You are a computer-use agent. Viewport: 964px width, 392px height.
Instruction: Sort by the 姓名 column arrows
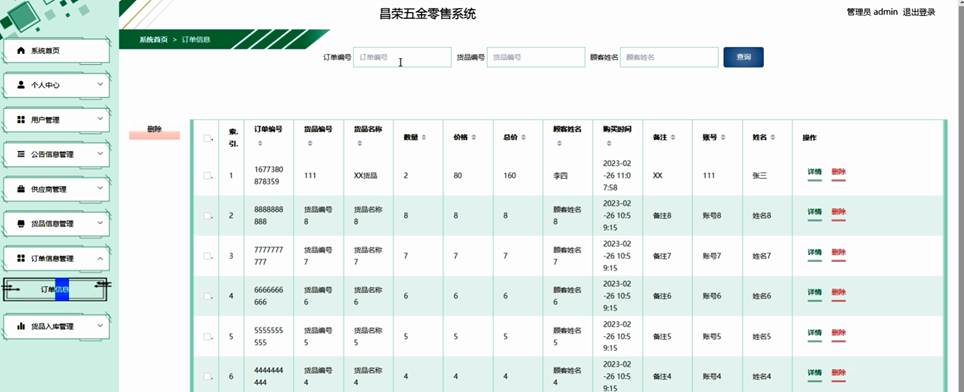tap(772, 138)
